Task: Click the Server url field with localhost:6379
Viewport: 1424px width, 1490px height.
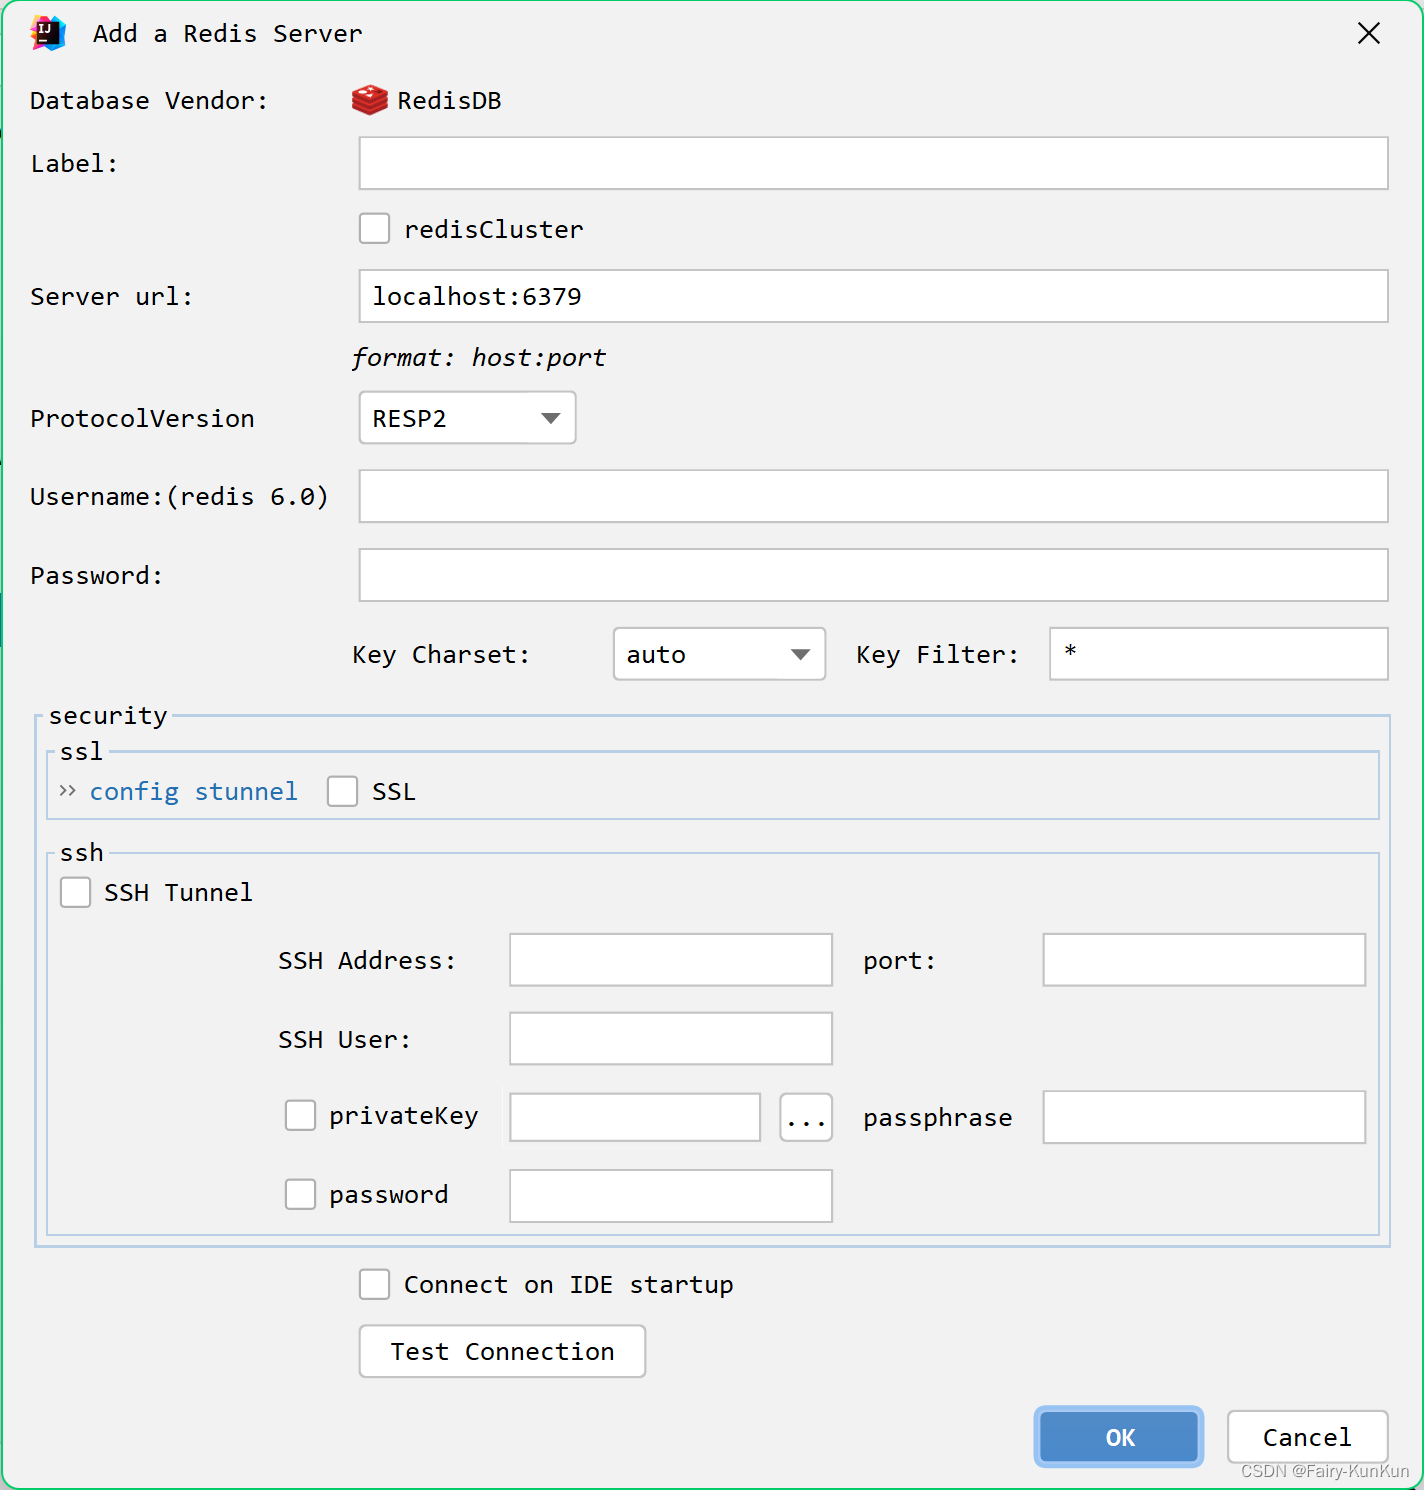Action: tap(872, 296)
